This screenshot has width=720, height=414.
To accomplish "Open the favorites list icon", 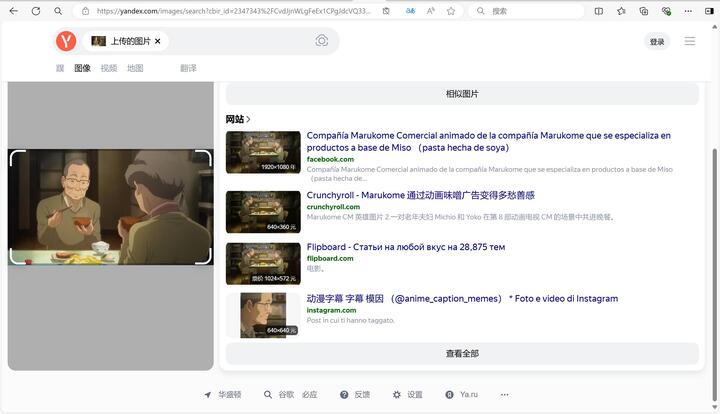I will pos(621,11).
